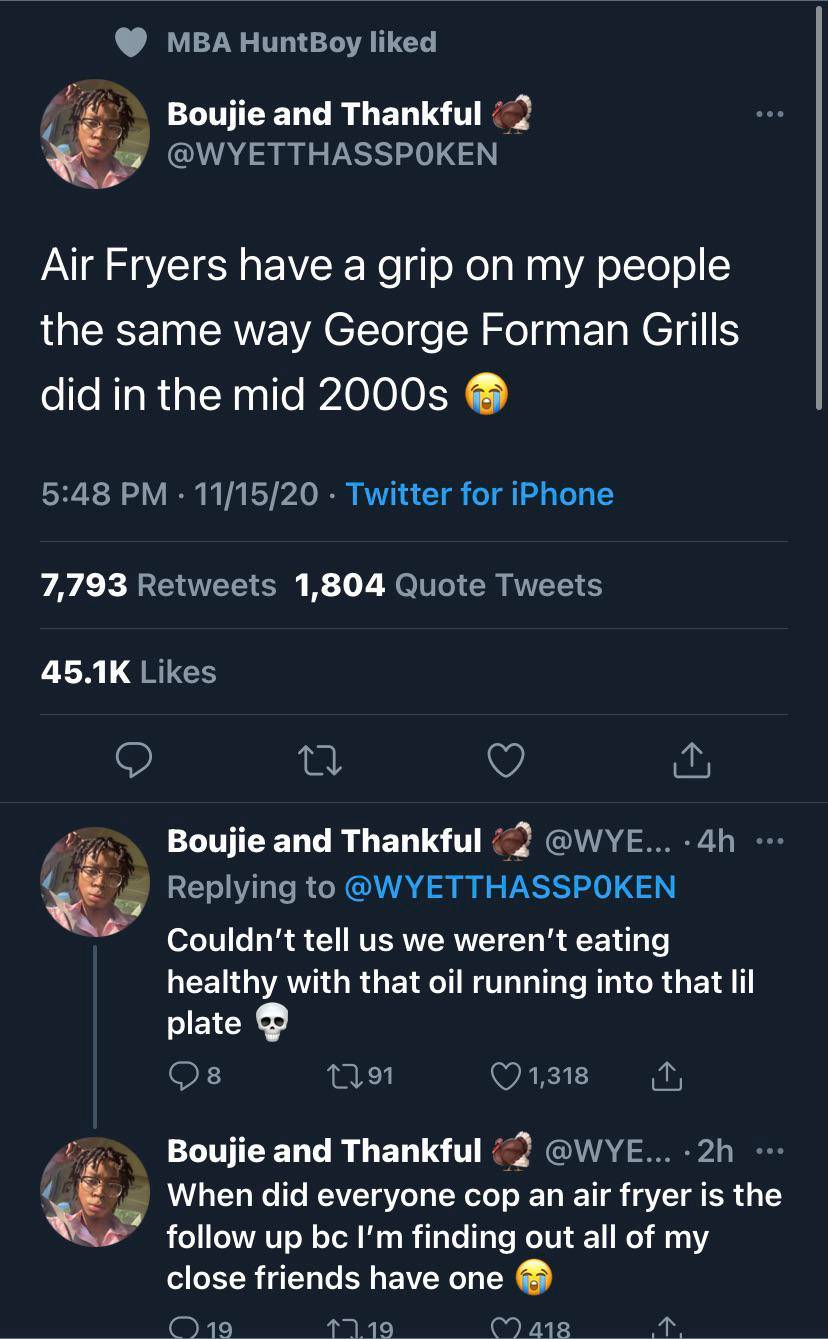This screenshot has height=1339, width=828.
Task: Like the 'oil running' reply with 1,318 likes
Action: click(506, 1075)
